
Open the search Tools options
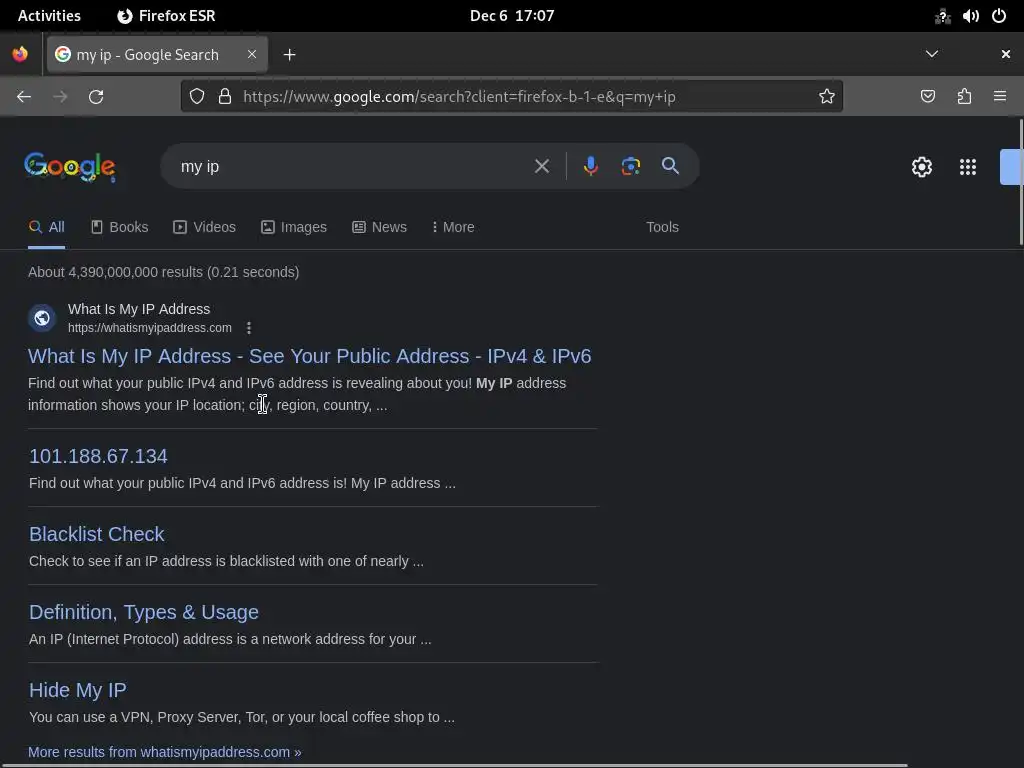click(x=662, y=227)
